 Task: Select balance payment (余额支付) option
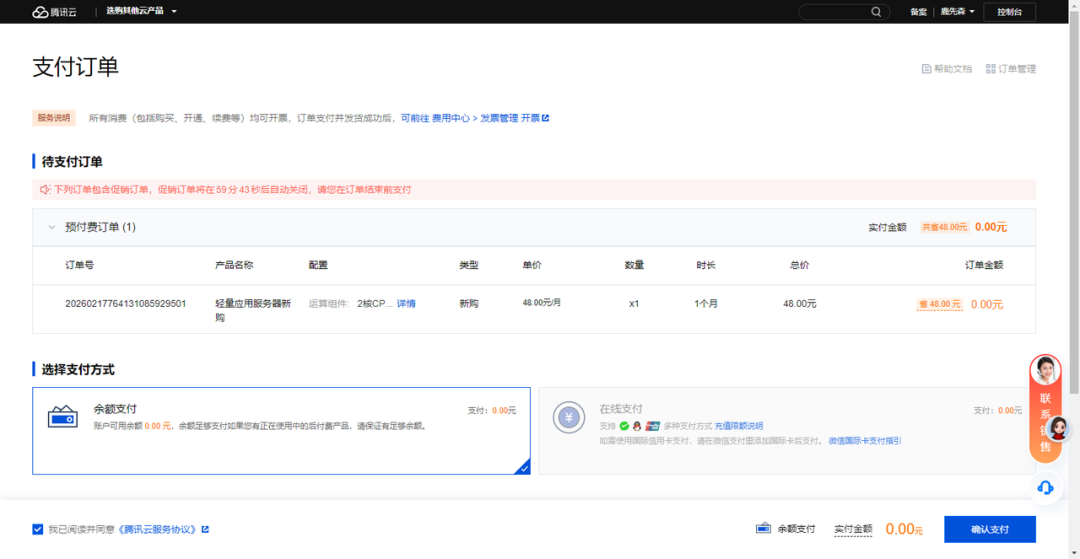[281, 431]
